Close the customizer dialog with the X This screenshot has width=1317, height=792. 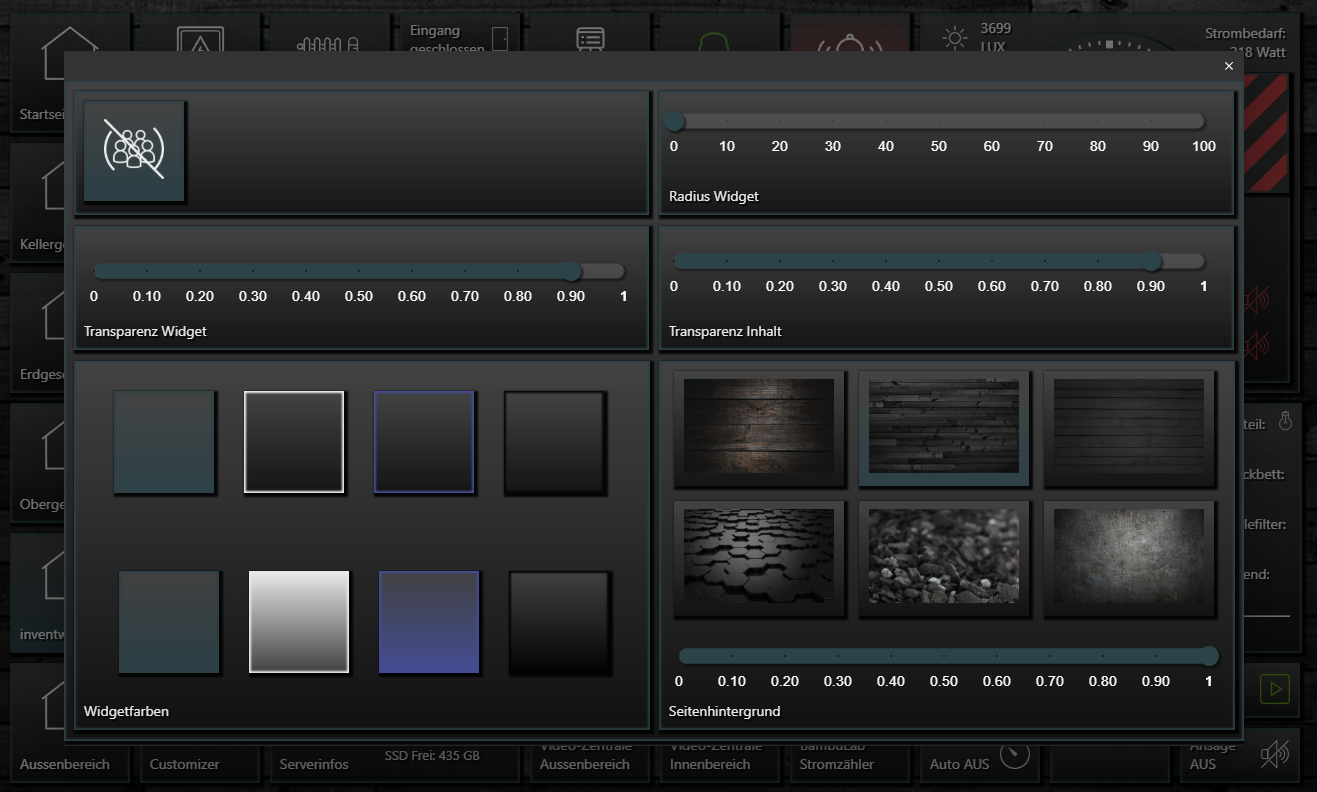coord(1228,66)
